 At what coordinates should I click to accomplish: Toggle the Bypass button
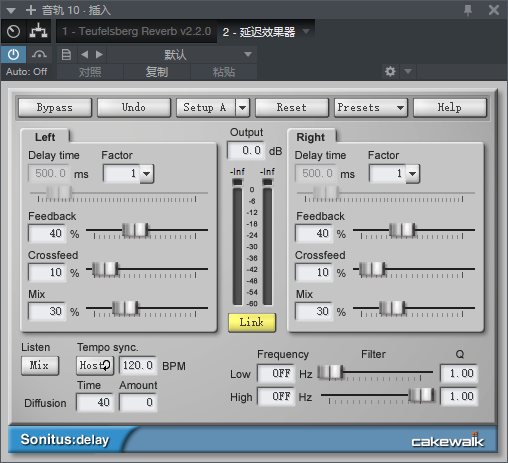[x=55, y=108]
